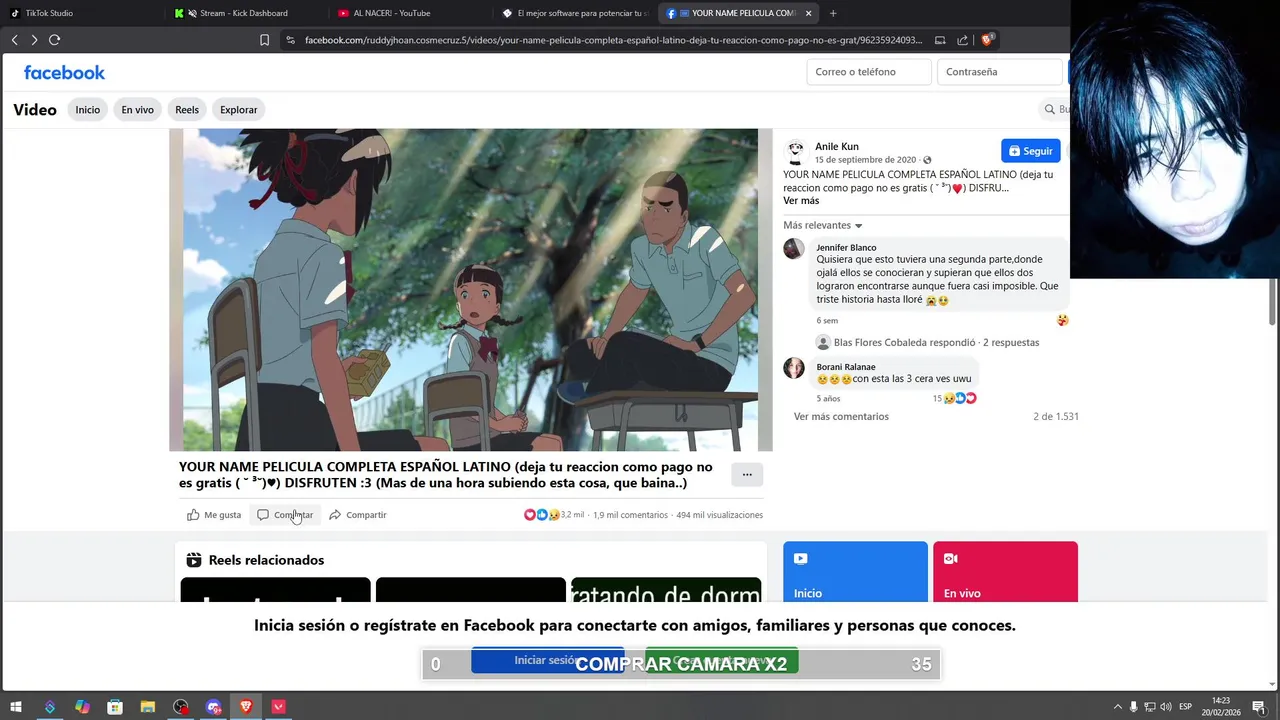The height and width of the screenshot is (720, 1280).
Task: Open Microsoft Store from the taskbar
Action: pos(115,707)
